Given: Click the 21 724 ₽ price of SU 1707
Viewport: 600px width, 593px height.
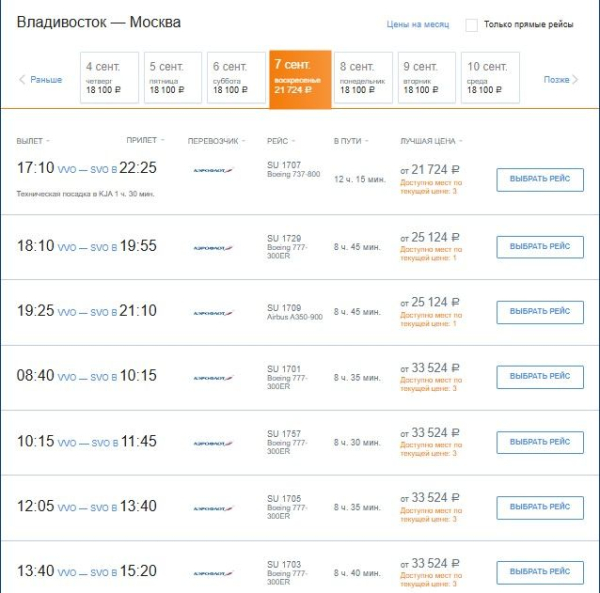Looking at the screenshot, I should (431, 170).
